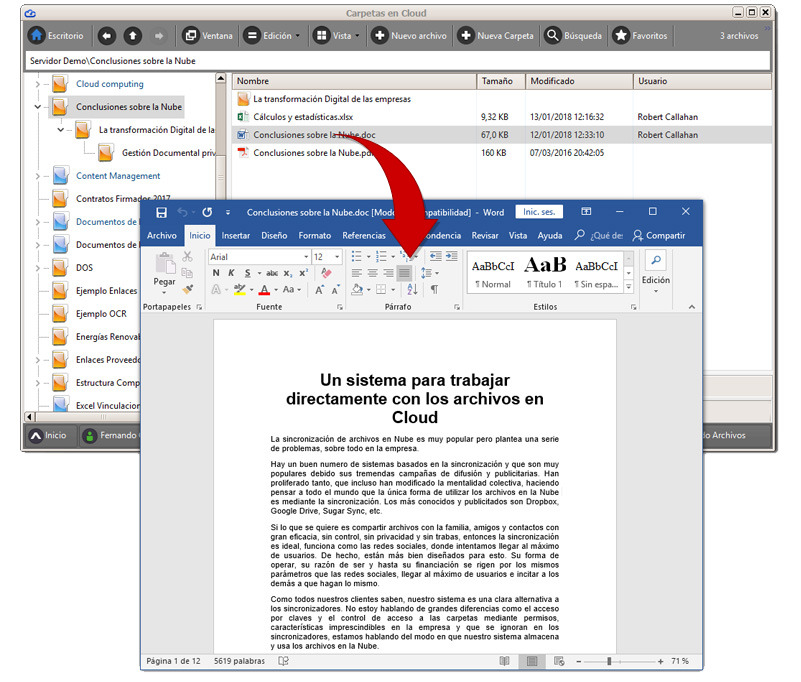This screenshot has width=801, height=682.
Task: Open the Arial font name dropdown
Action: 306,257
